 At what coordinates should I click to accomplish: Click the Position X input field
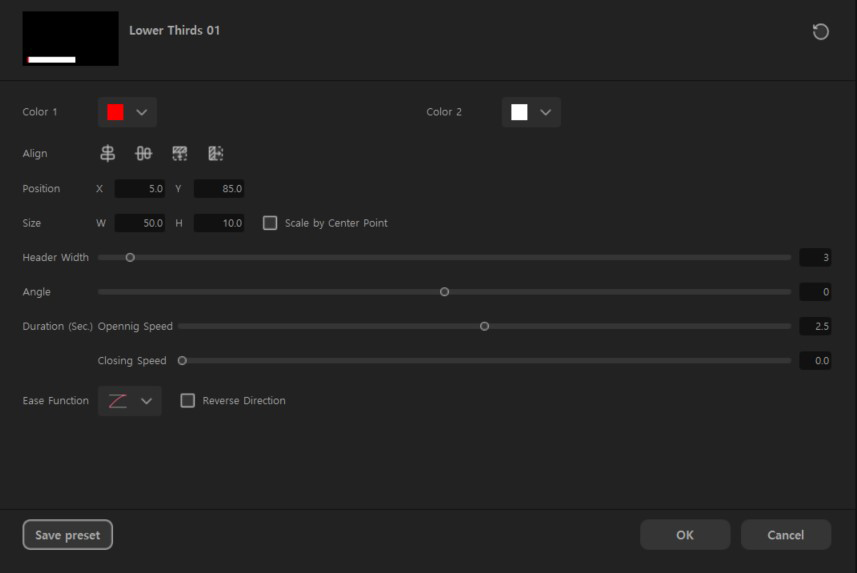(x=140, y=189)
